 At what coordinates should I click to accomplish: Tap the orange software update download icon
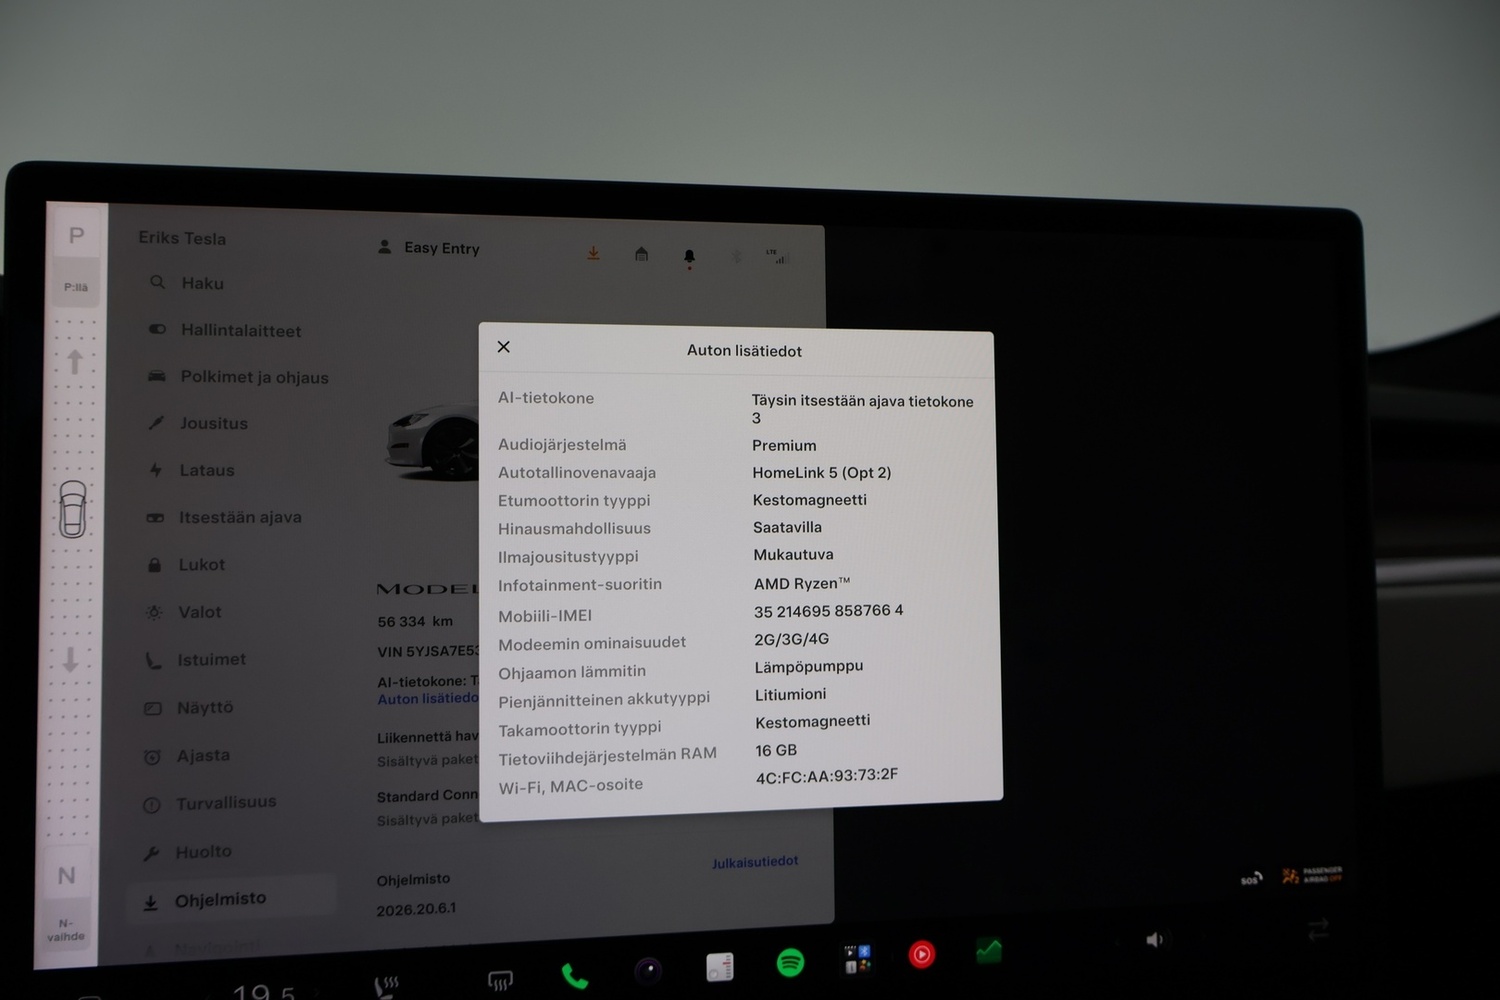(593, 253)
